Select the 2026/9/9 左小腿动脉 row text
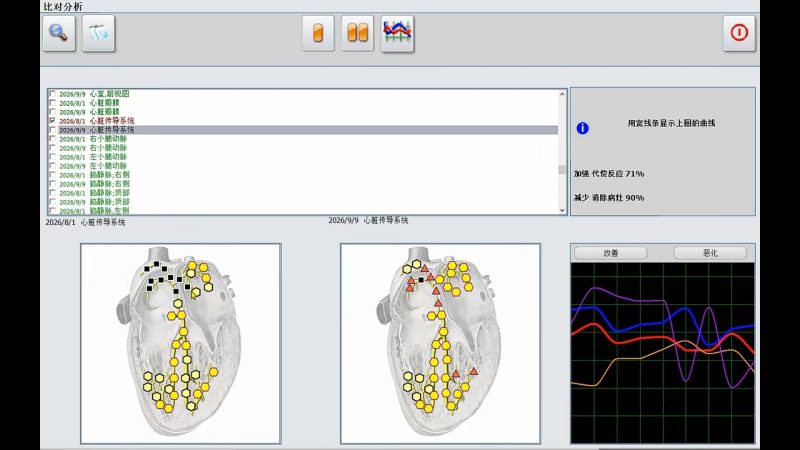 coord(93,166)
